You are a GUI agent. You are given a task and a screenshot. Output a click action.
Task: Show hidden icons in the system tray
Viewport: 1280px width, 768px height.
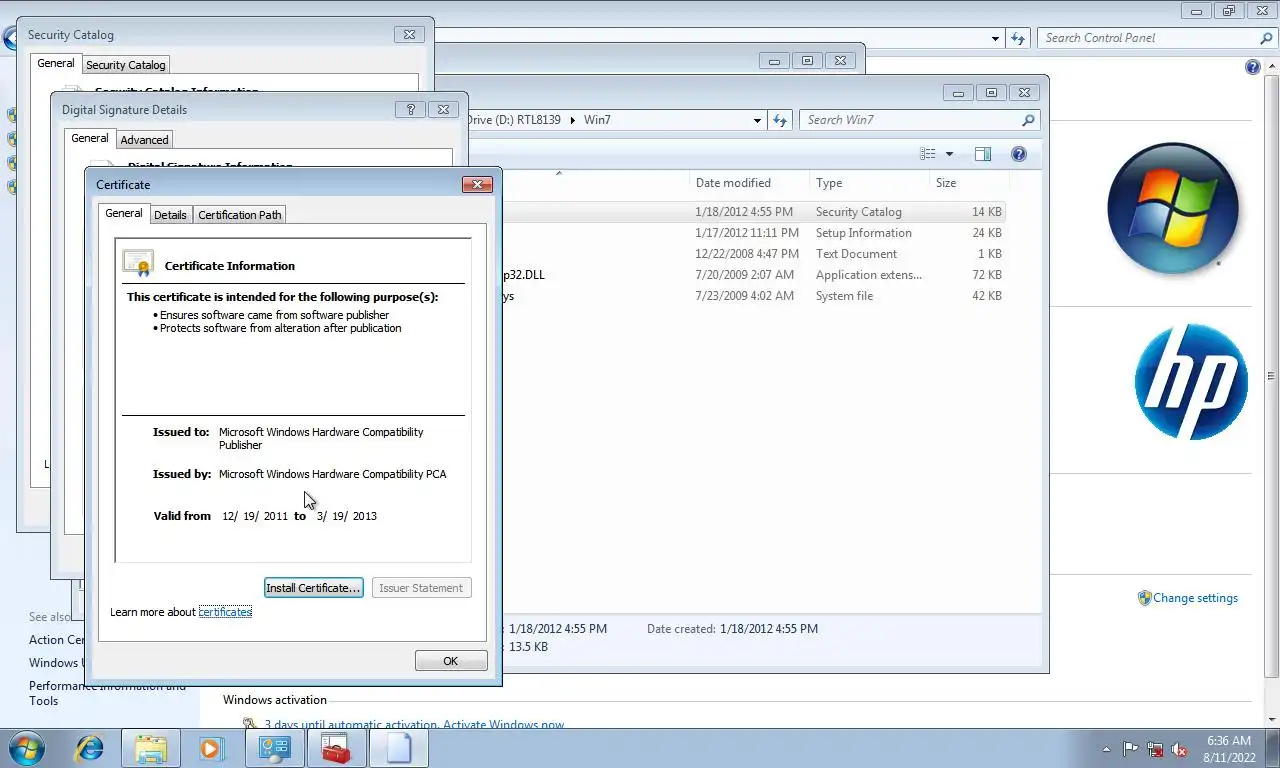1106,749
